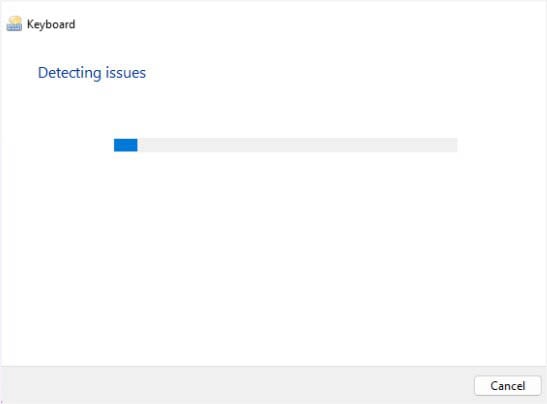
Task: Click the "Detecting issues" heading
Action: tap(92, 73)
